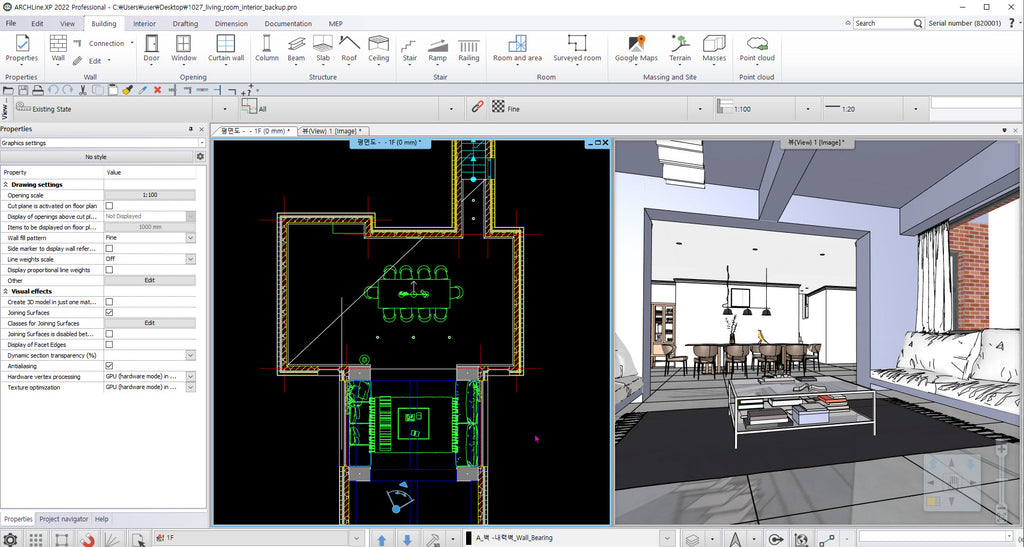Select the Wall tool in ribbon

coord(58,47)
